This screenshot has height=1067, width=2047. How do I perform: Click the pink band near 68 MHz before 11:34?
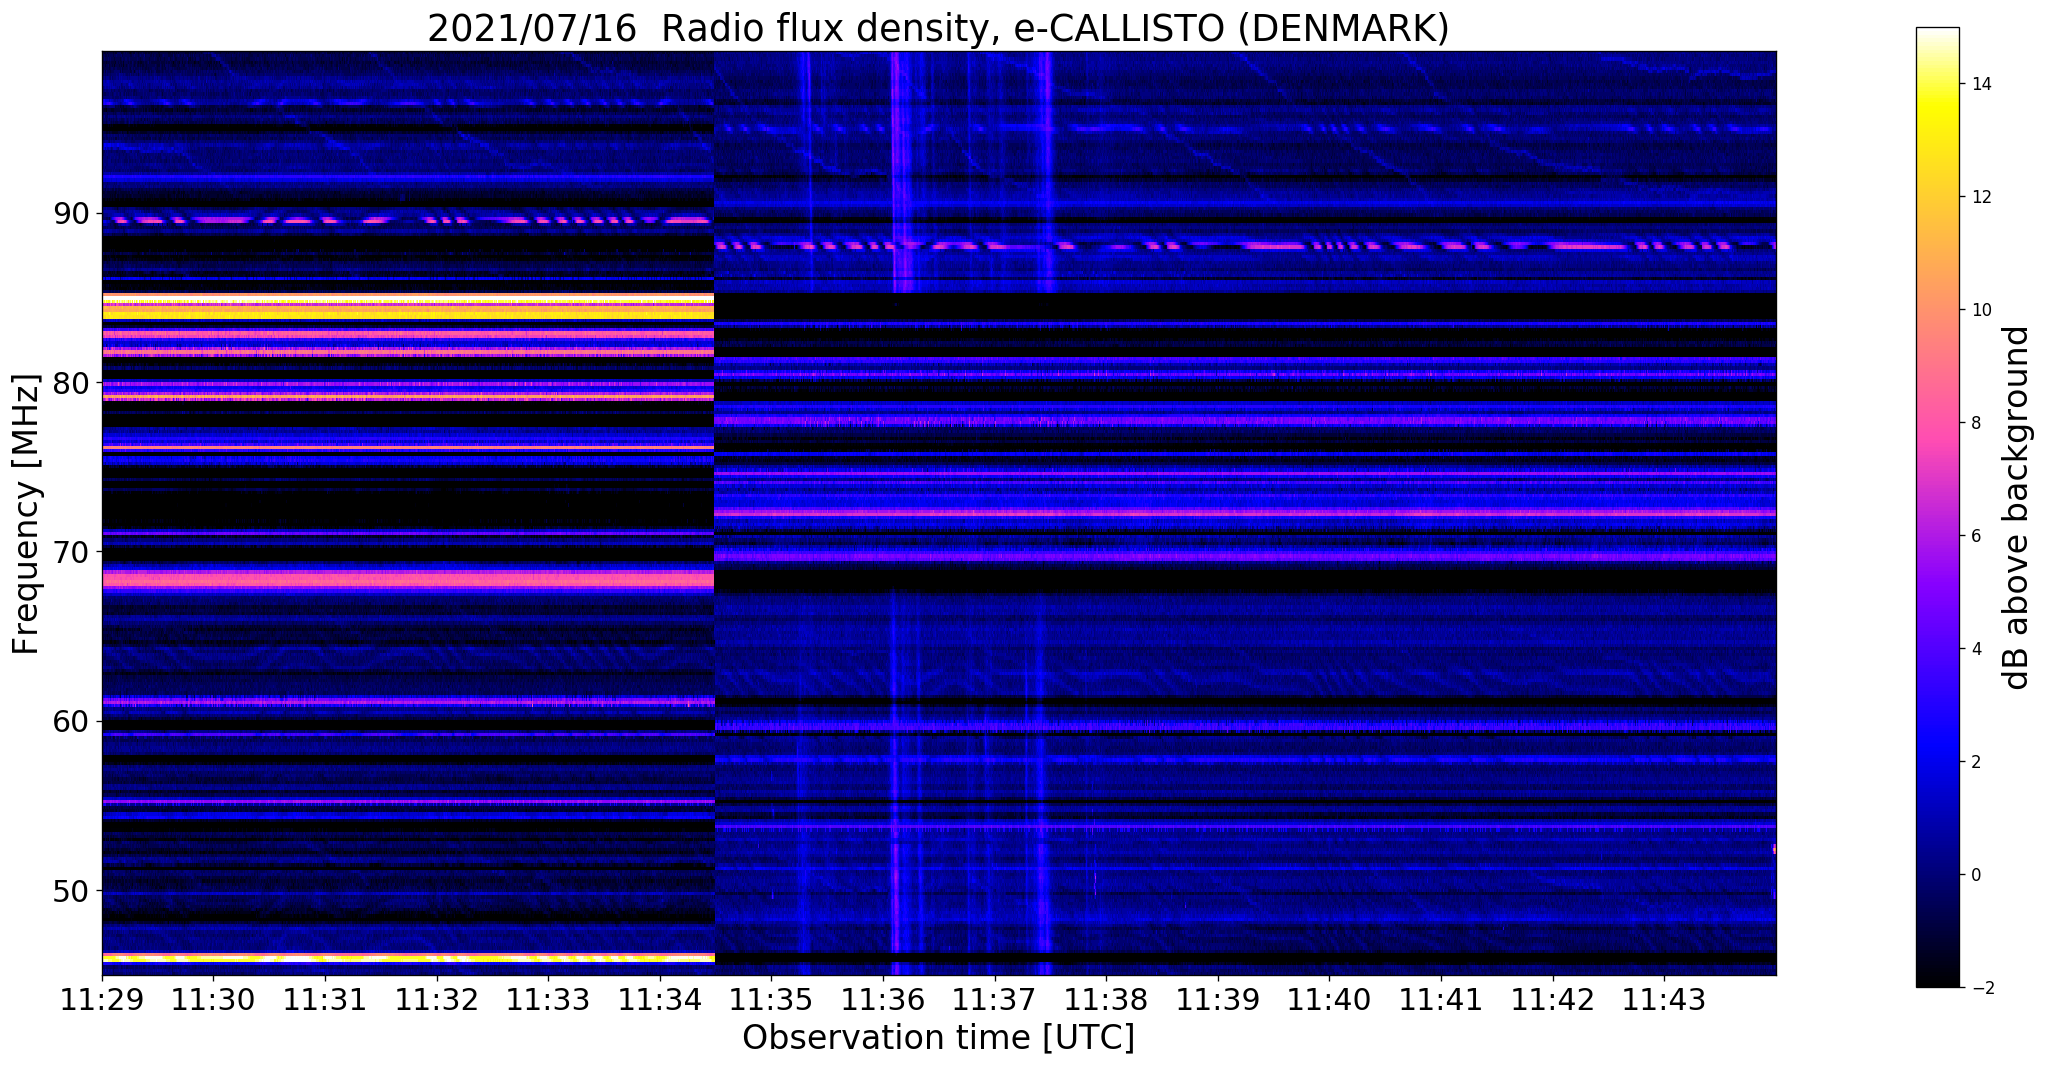coord(408,579)
